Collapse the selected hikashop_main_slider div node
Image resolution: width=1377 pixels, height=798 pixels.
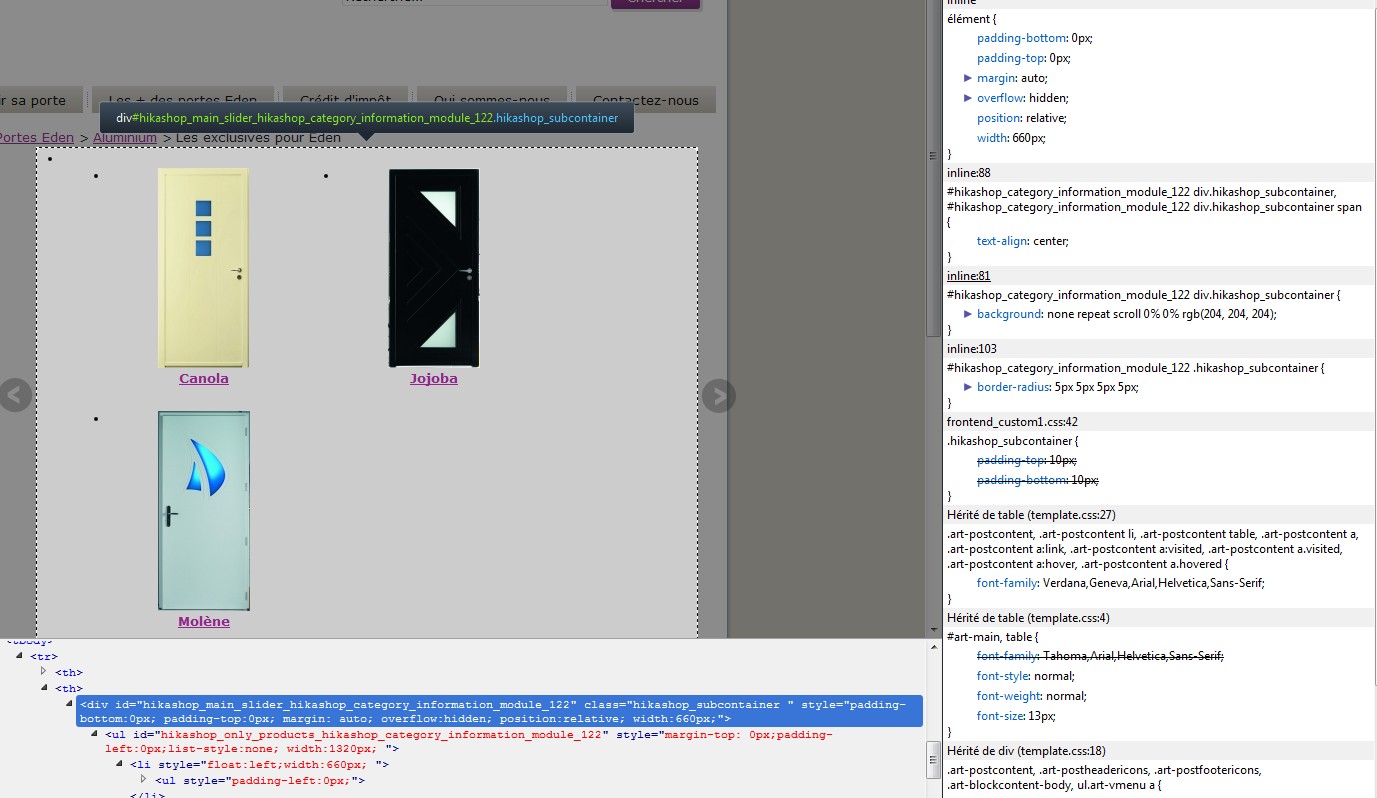click(x=69, y=704)
